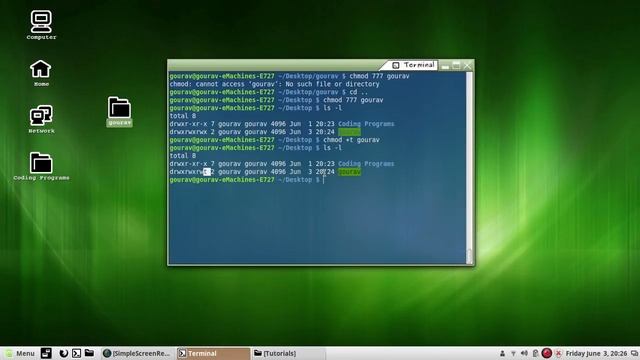The height and width of the screenshot is (360, 640).
Task: Click the 'chmod +t gourav' command text
Action: click(x=351, y=140)
